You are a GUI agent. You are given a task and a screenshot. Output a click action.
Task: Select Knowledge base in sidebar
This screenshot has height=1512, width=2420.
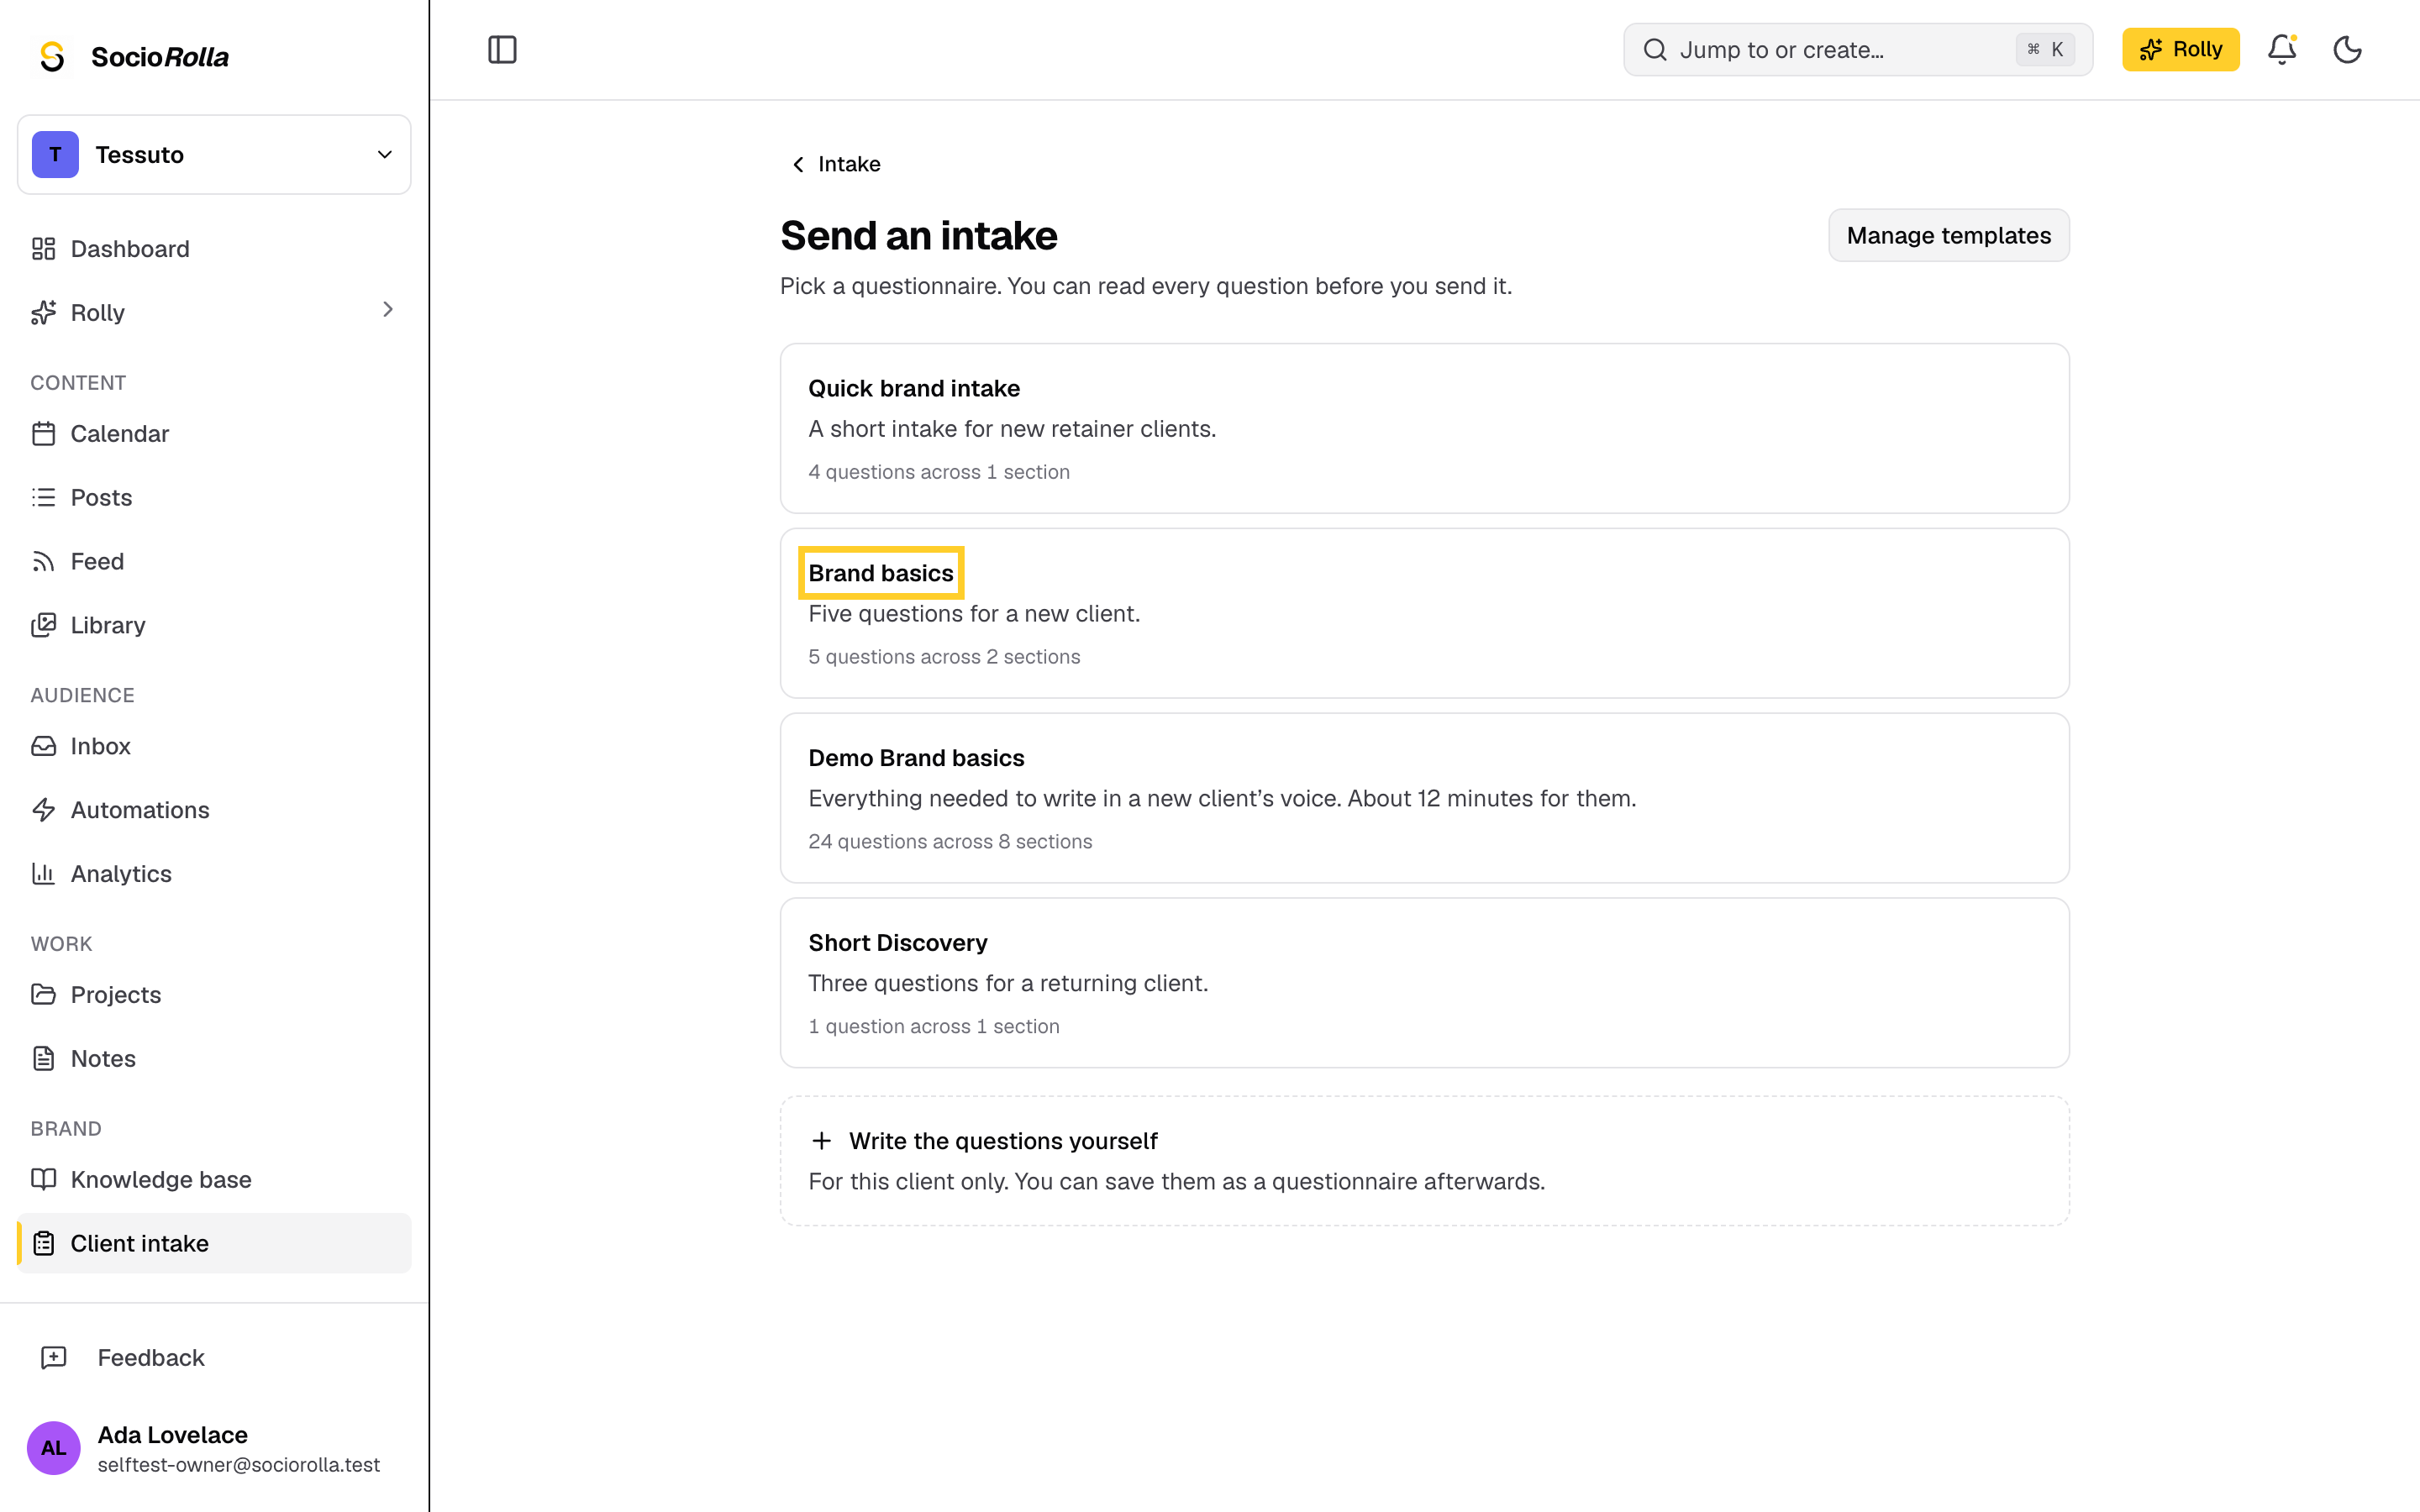pyautogui.click(x=214, y=1180)
